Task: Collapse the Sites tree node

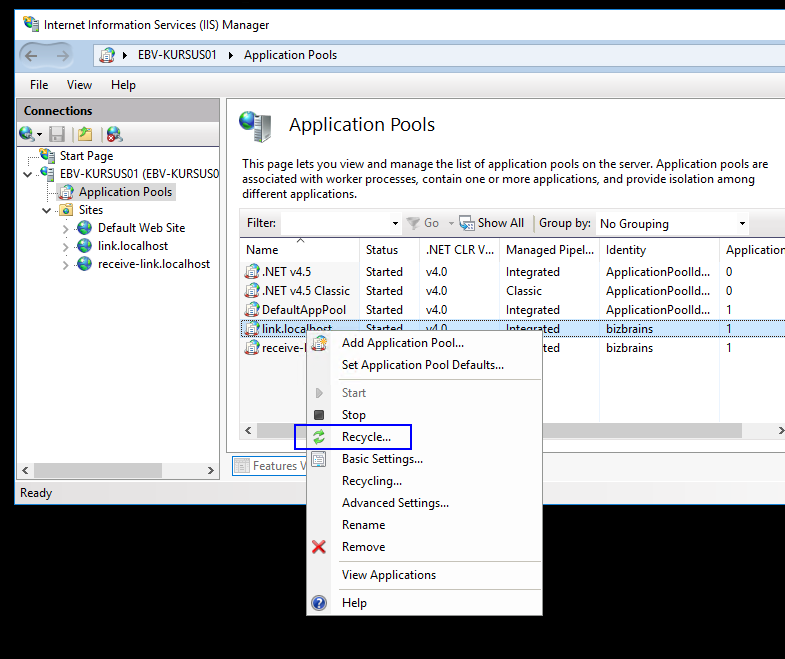Action: coord(47,210)
